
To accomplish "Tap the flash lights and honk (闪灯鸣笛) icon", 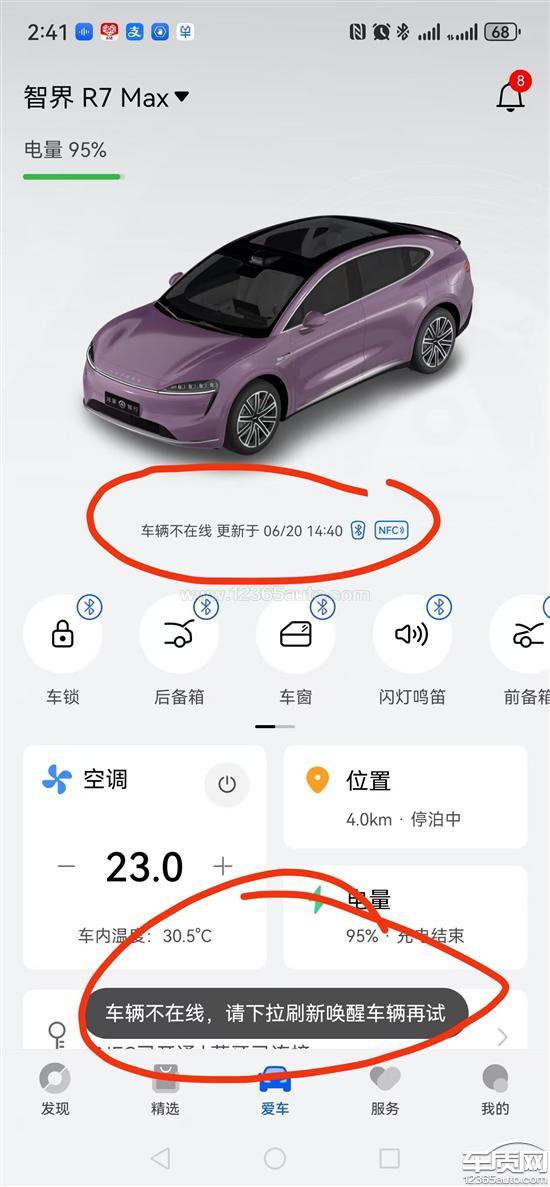I will click(412, 634).
